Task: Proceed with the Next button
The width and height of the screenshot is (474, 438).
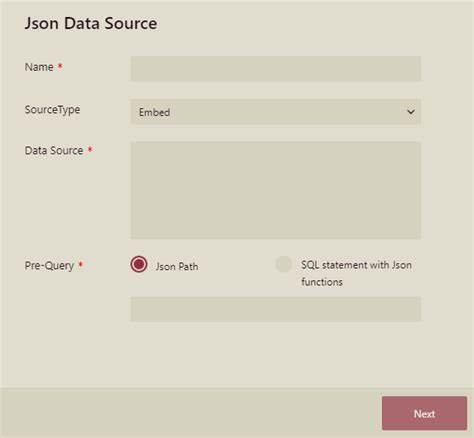Action: tap(424, 413)
